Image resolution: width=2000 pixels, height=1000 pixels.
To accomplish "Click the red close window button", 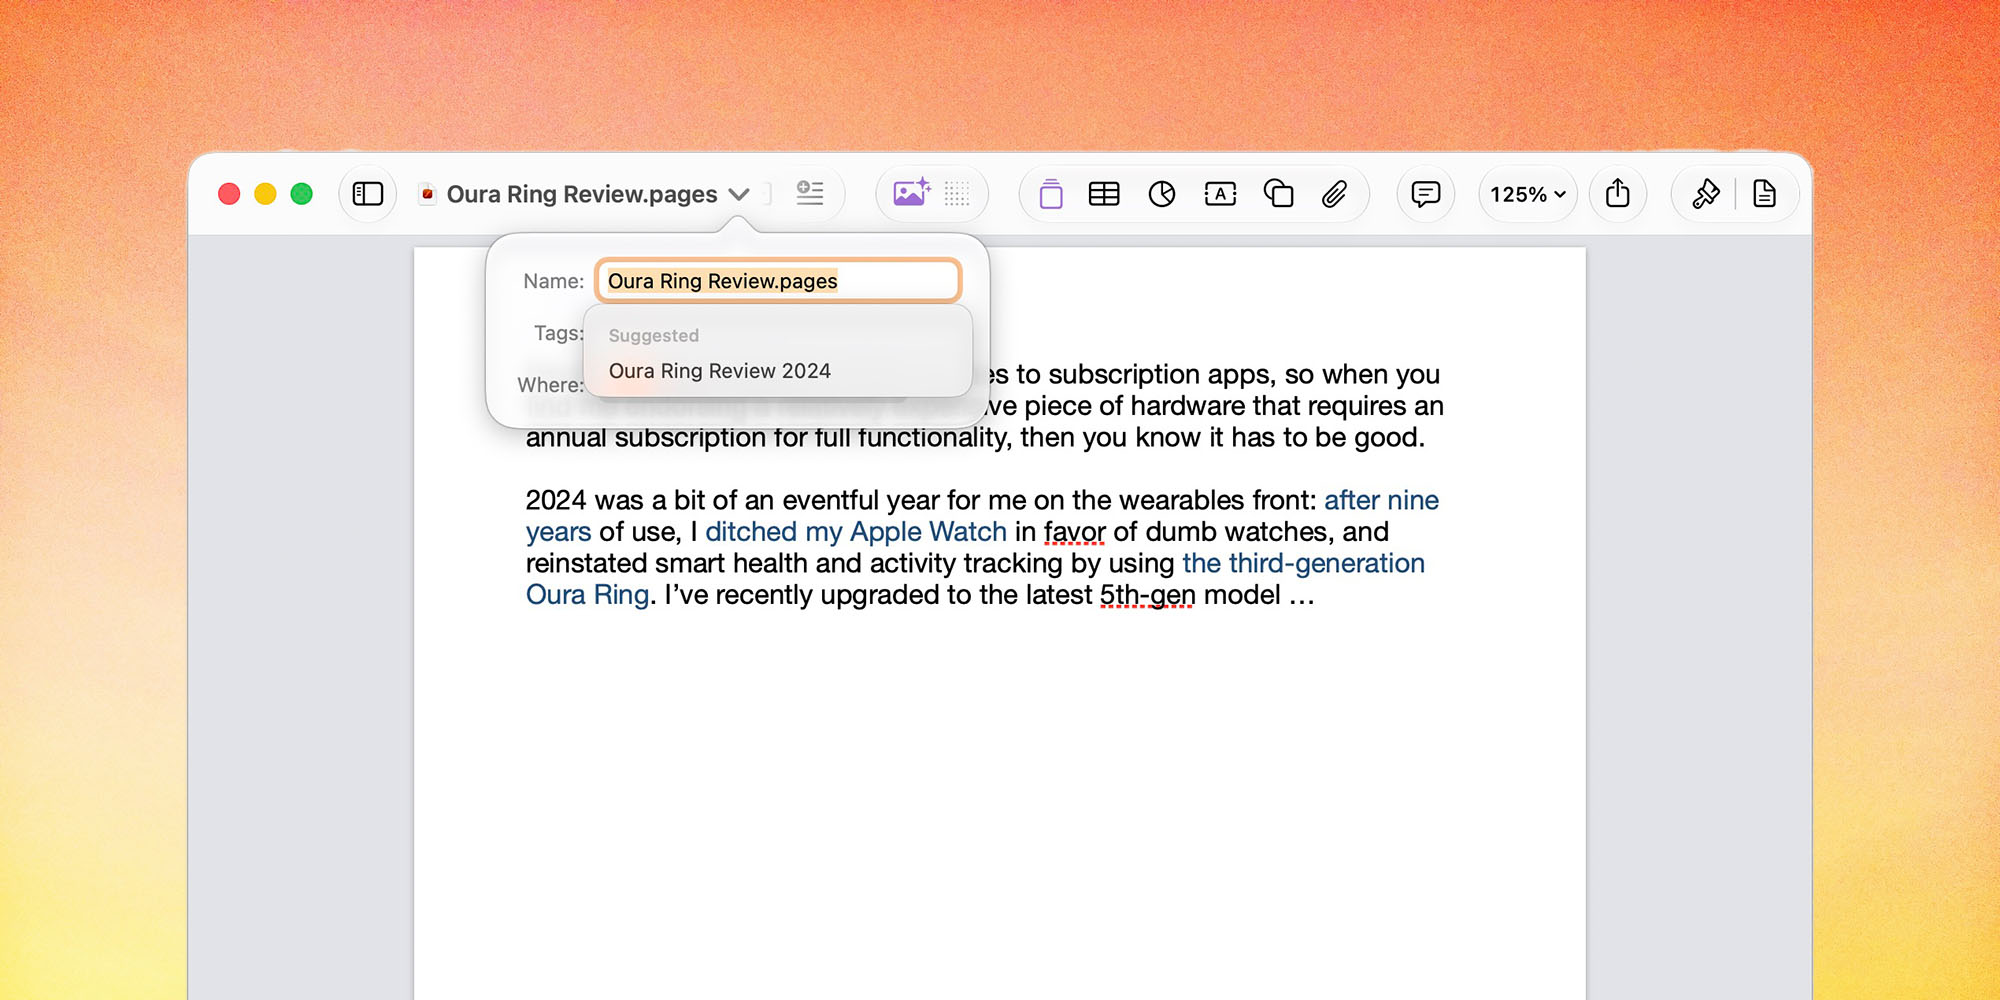I will coord(229,194).
